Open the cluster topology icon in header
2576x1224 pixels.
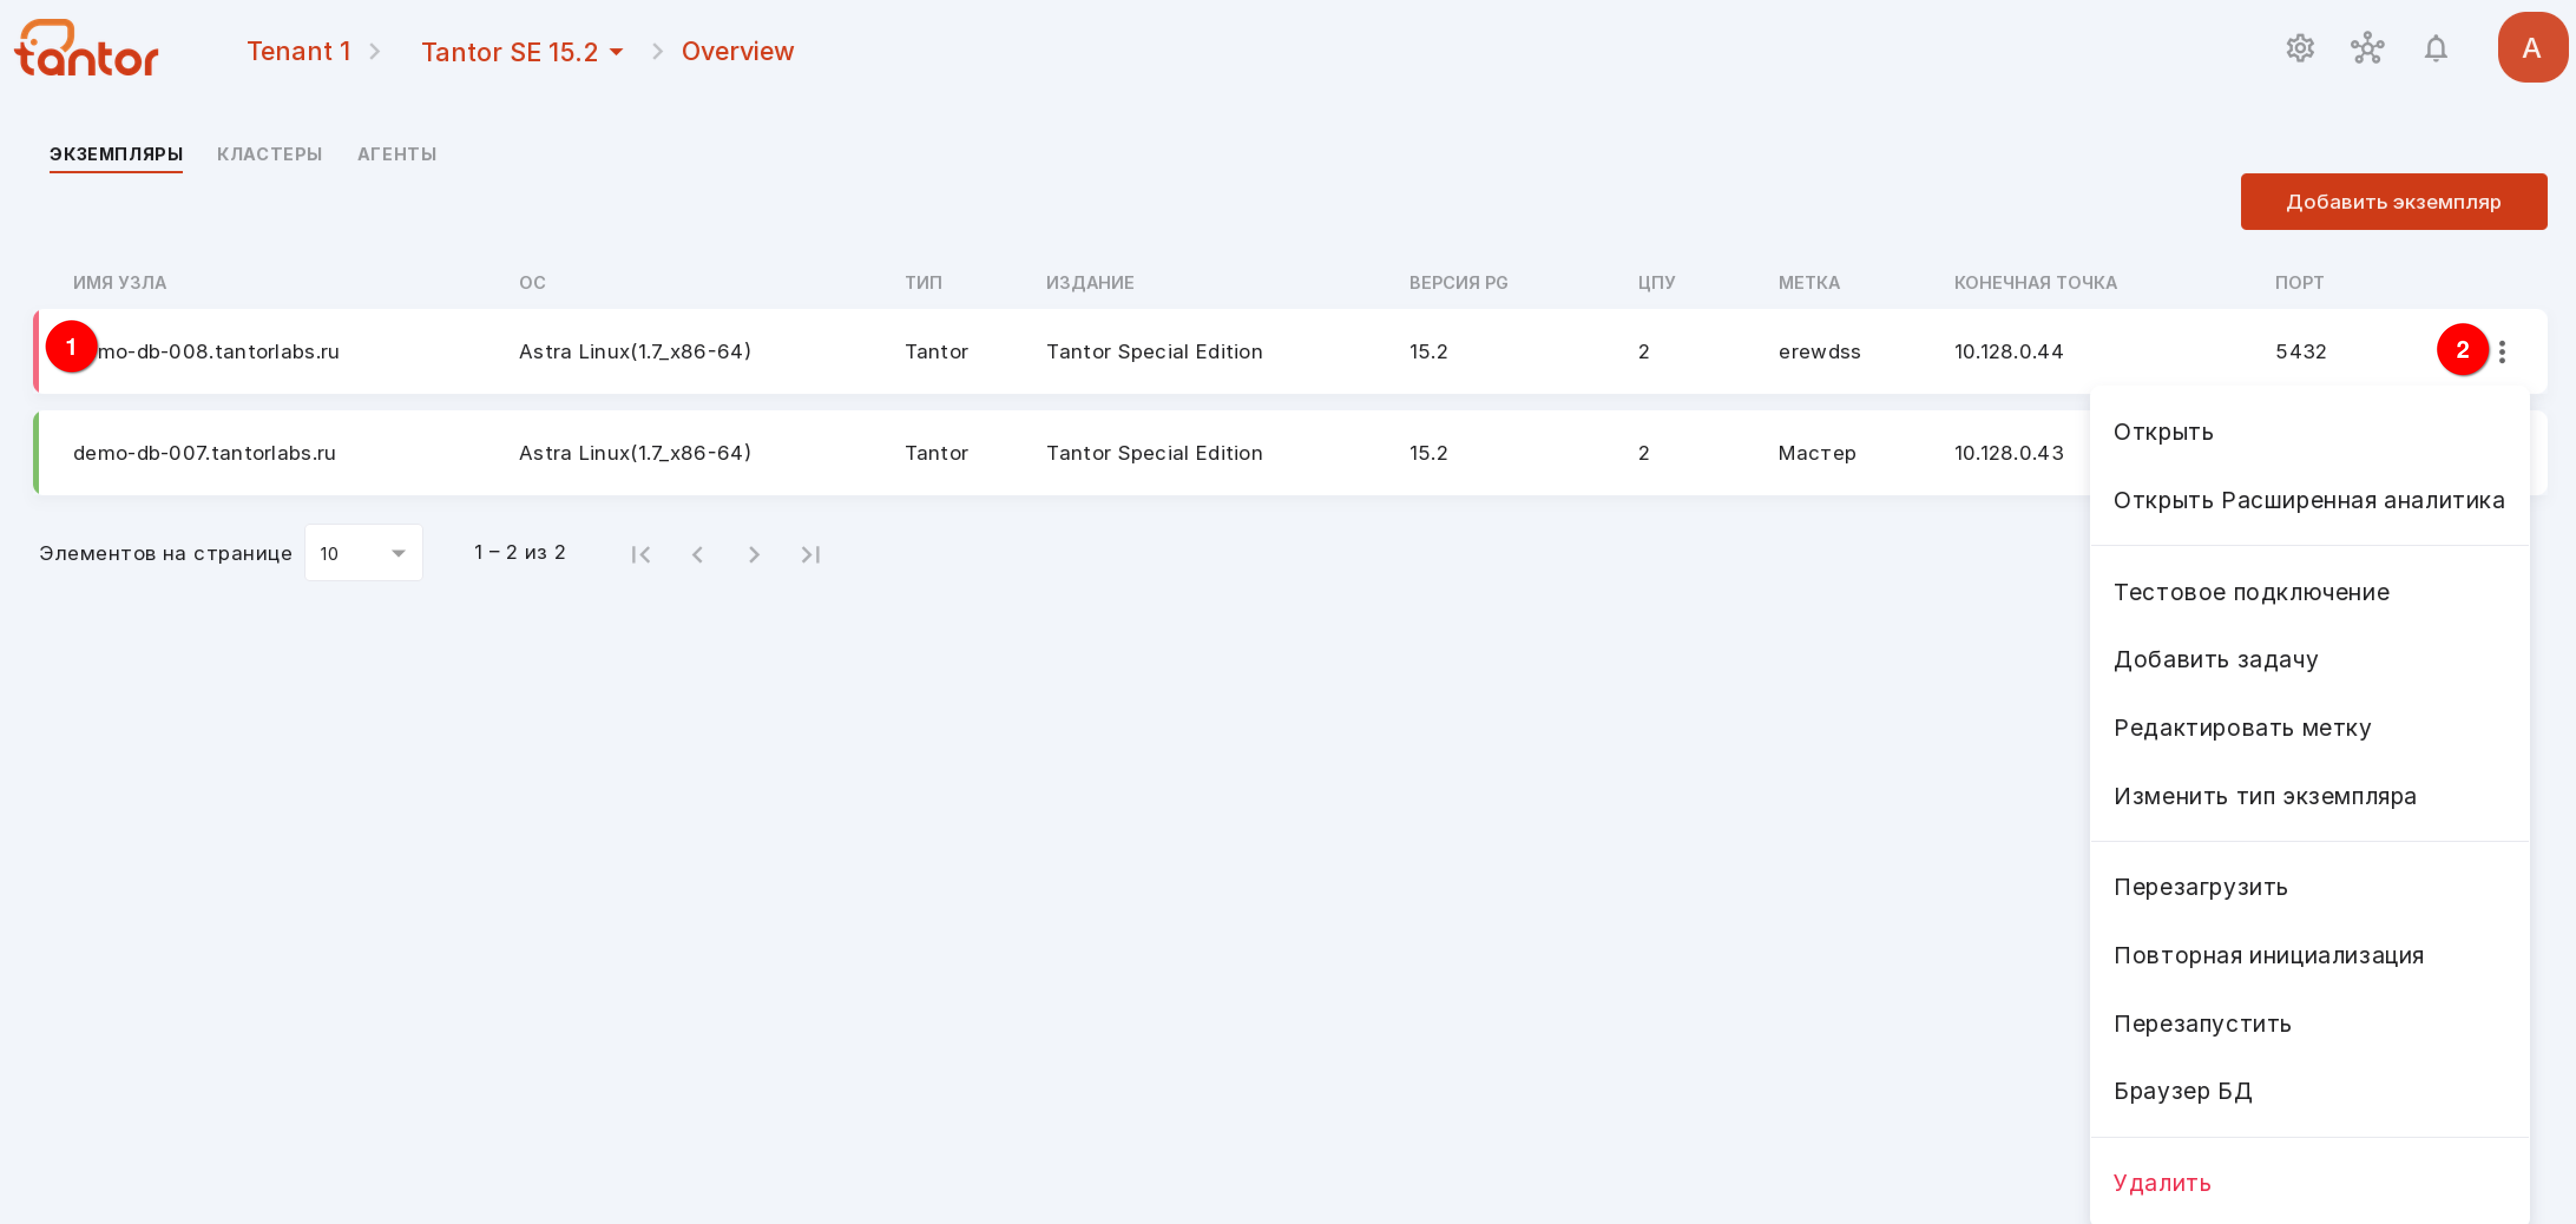[2367, 48]
